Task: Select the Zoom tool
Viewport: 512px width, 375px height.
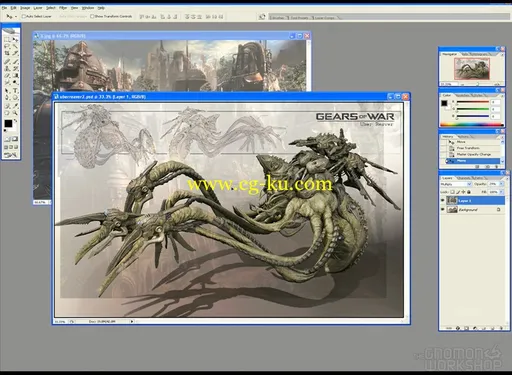Action: click(15, 112)
